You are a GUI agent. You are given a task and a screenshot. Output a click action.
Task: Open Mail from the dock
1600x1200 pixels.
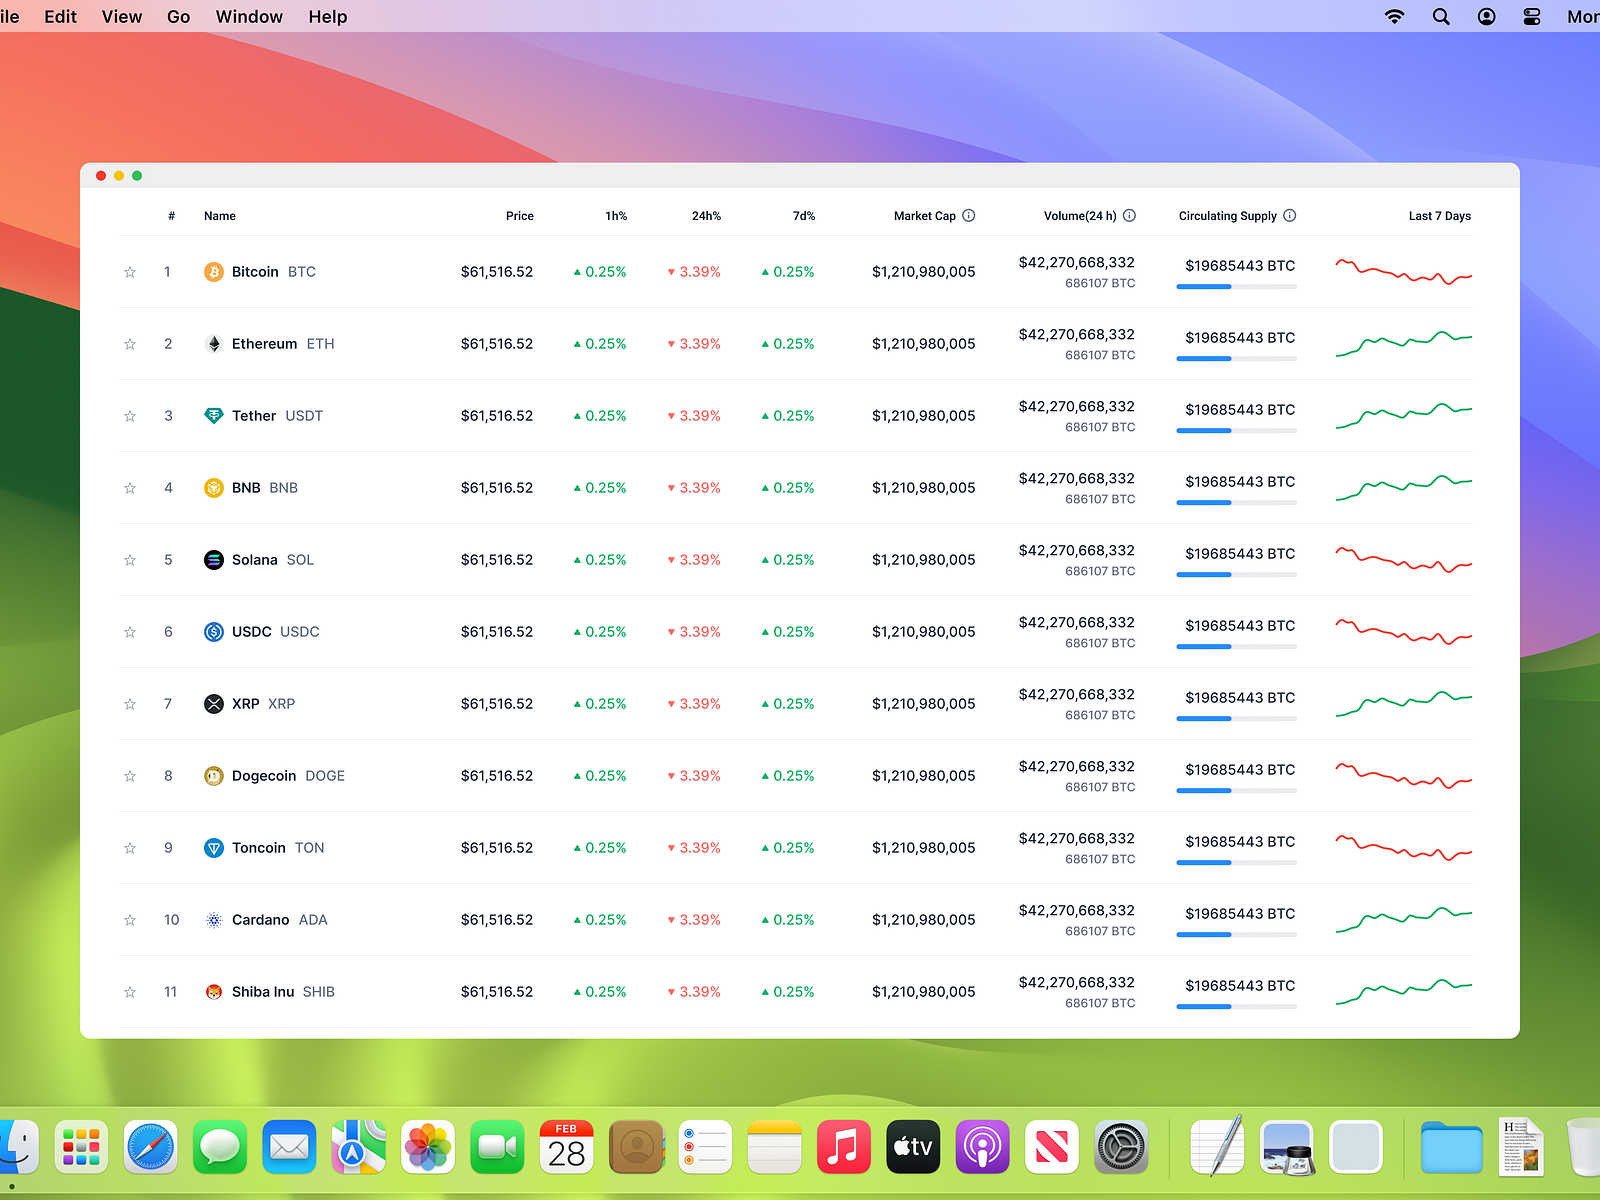289,1147
